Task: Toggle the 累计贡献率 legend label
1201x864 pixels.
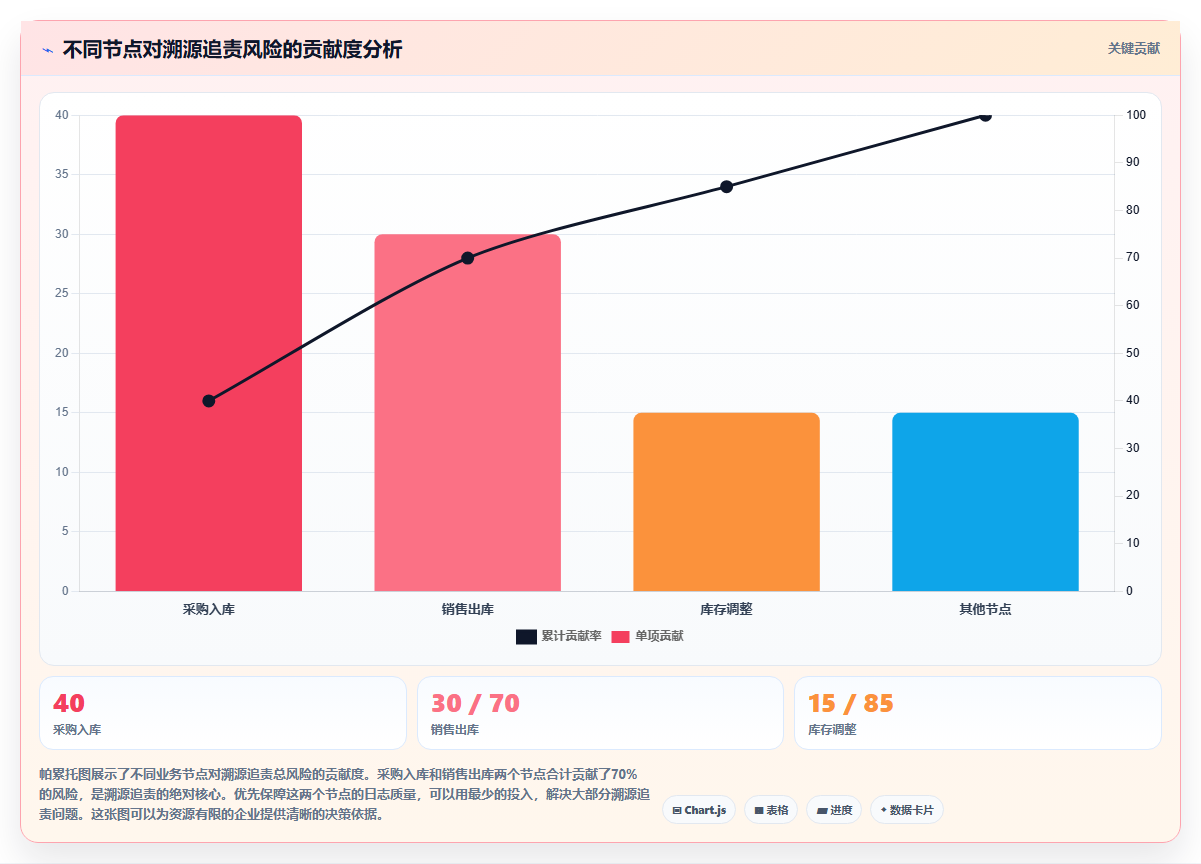Action: point(571,637)
